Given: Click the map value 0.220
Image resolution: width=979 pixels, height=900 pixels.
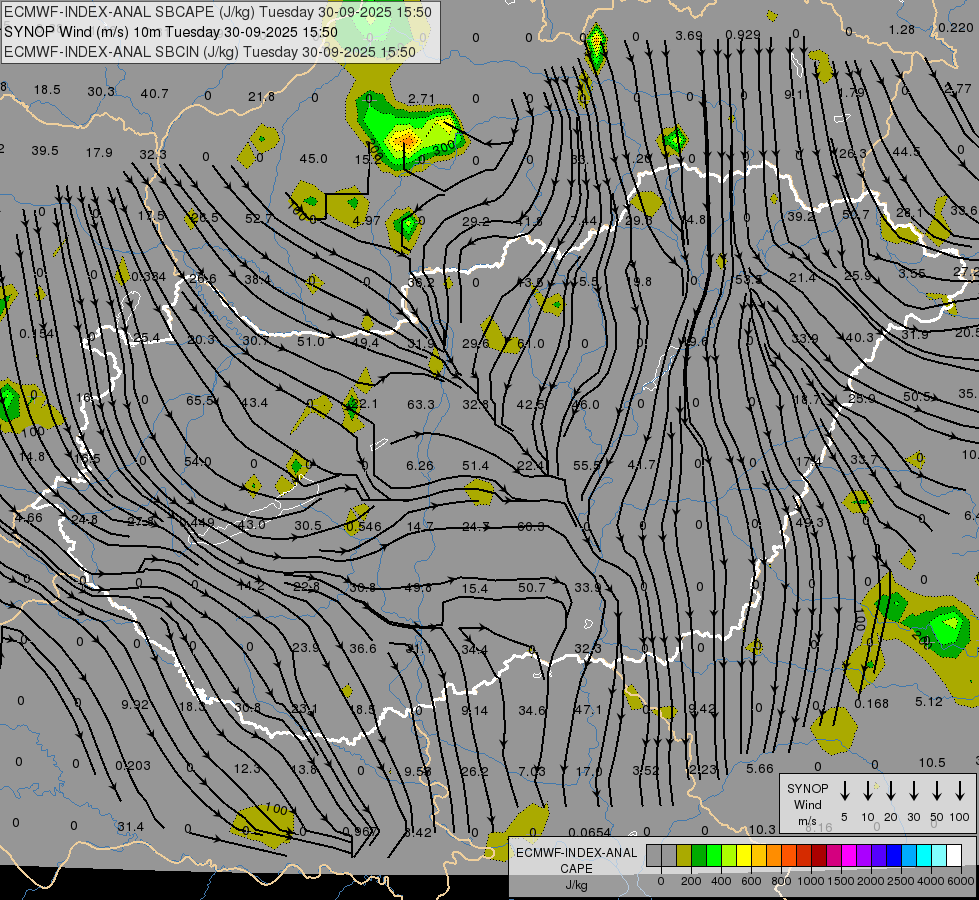Looking at the screenshot, I should (956, 28).
